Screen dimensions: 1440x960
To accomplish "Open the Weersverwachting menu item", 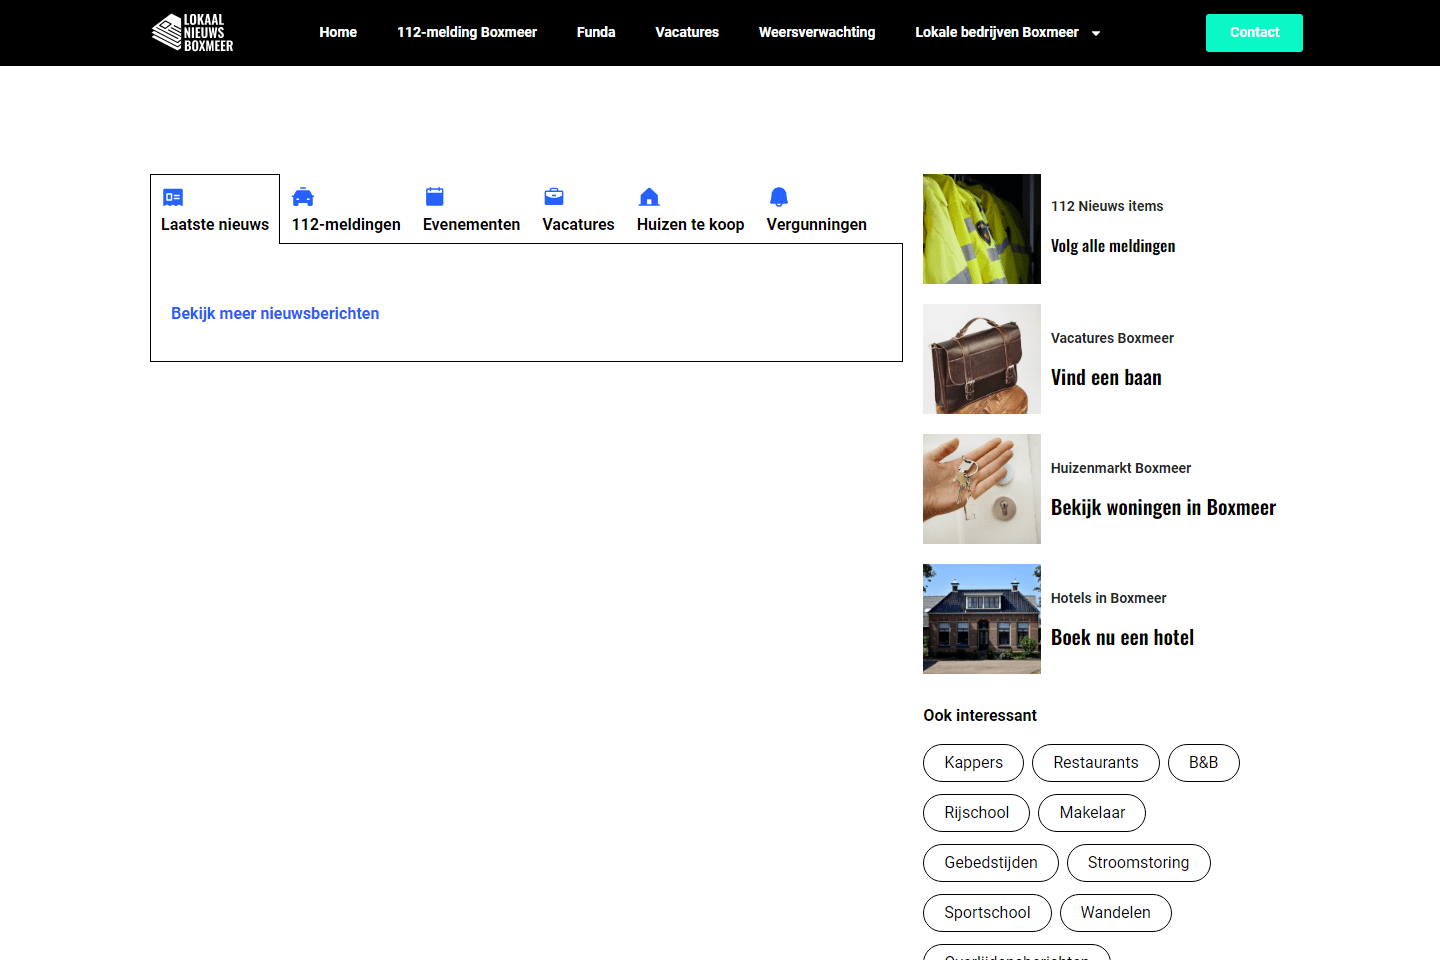I will [x=816, y=32].
